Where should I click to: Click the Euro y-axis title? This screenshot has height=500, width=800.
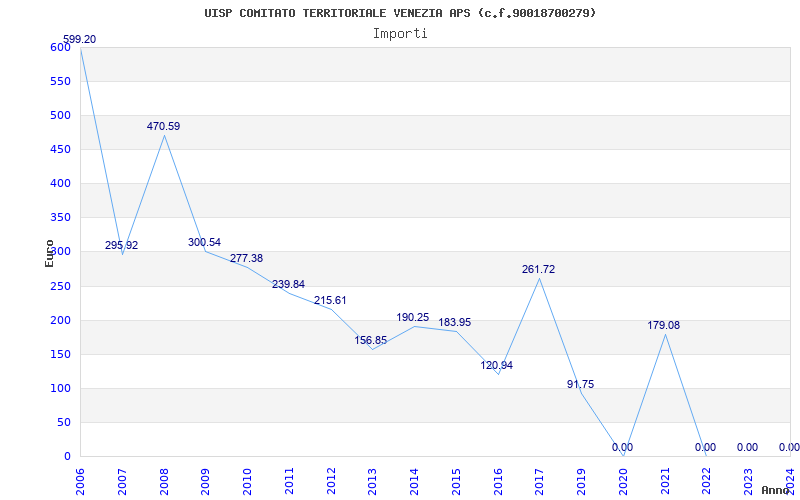pyautogui.click(x=49, y=253)
